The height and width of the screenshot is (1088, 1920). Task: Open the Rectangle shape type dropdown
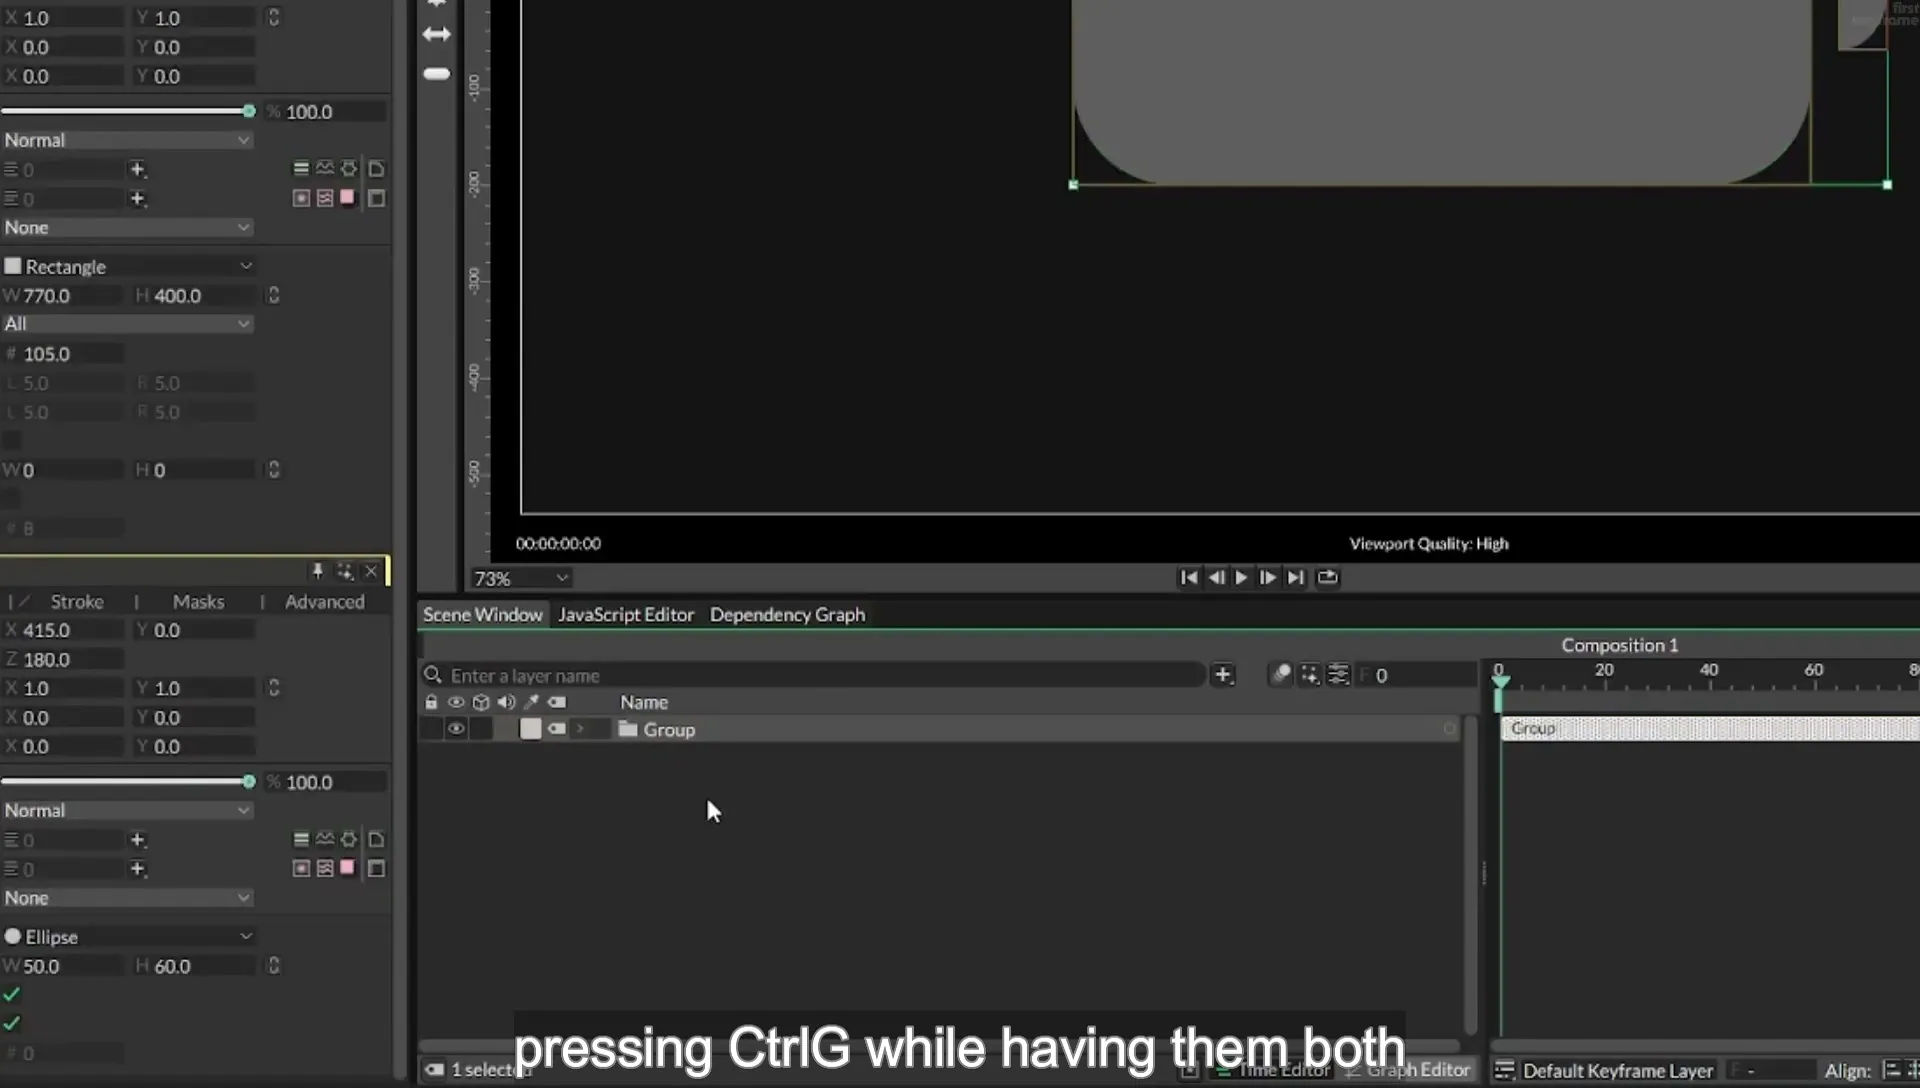[x=128, y=266]
